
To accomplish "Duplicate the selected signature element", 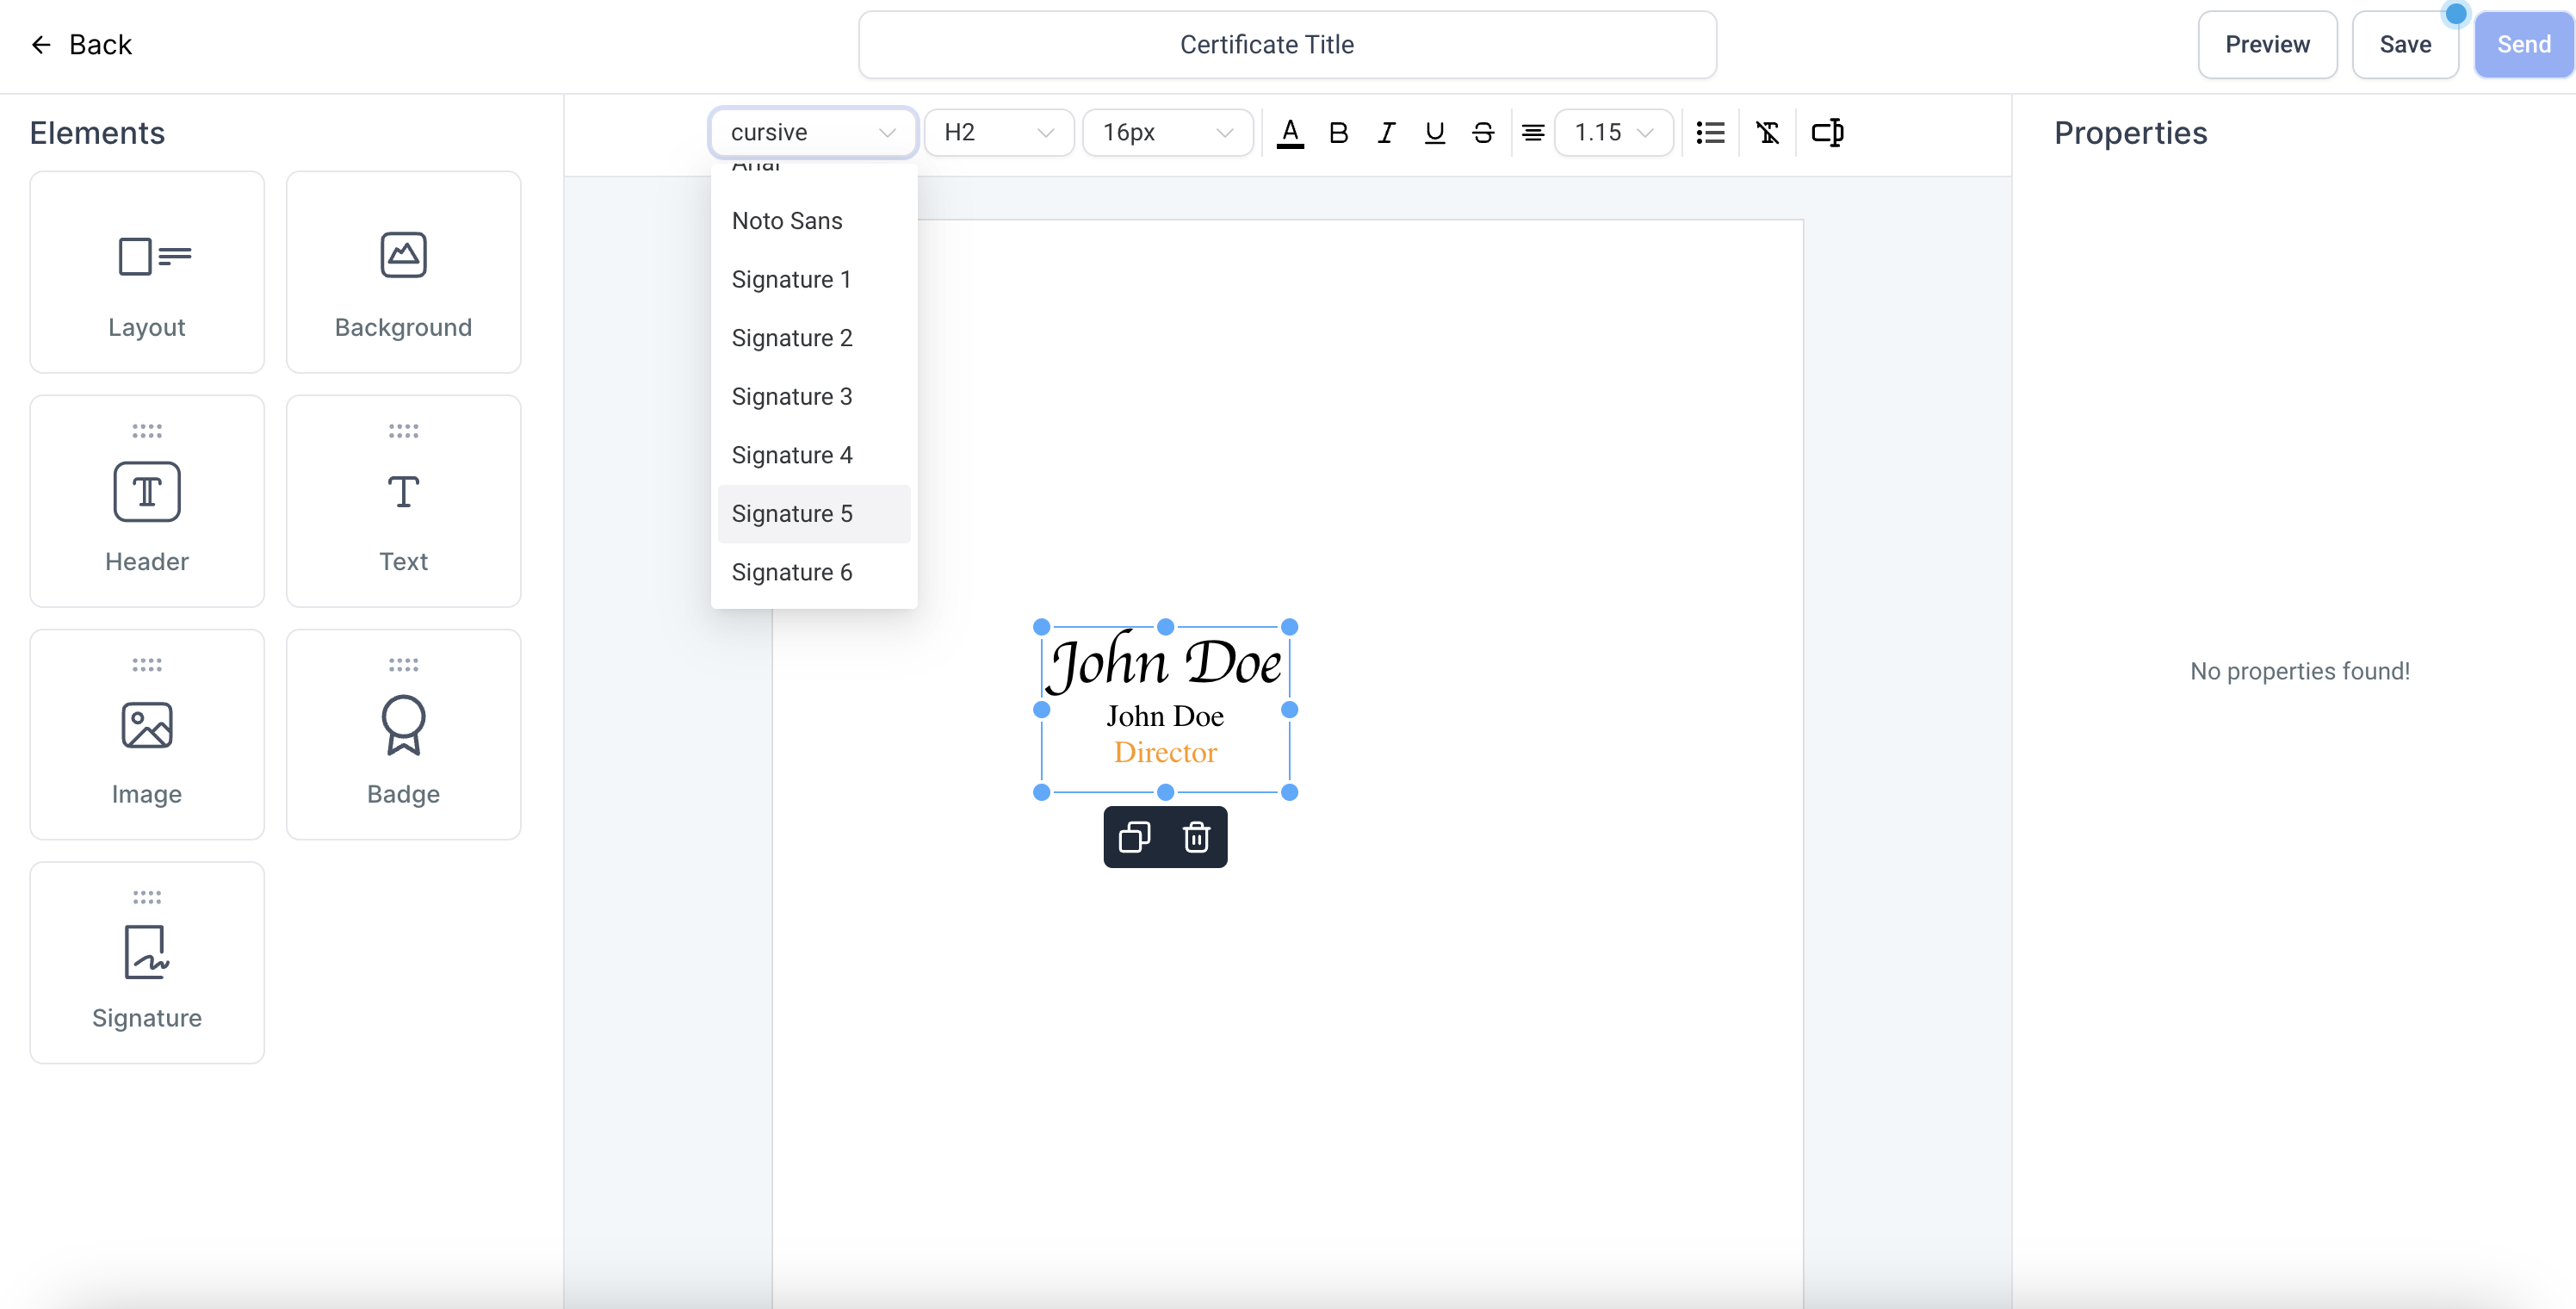I will click(x=1134, y=837).
